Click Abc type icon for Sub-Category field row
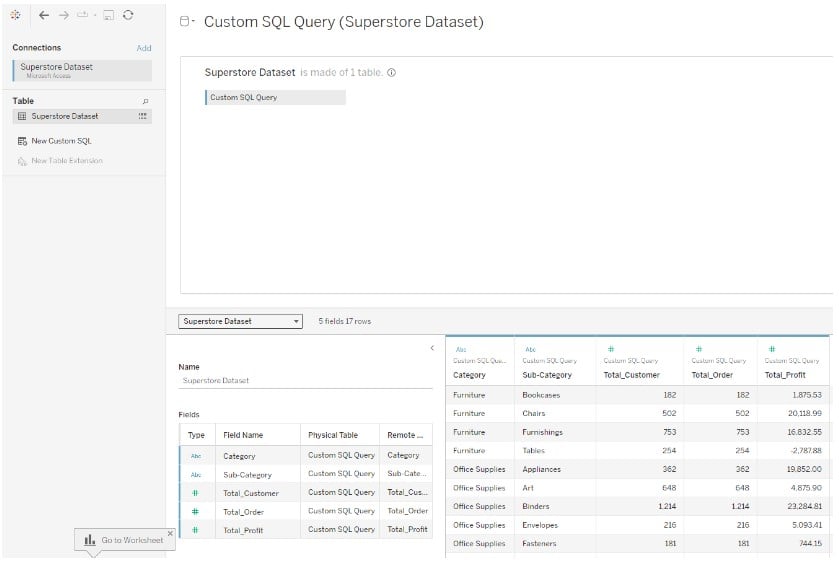The width and height of the screenshot is (839, 566). (x=196, y=475)
